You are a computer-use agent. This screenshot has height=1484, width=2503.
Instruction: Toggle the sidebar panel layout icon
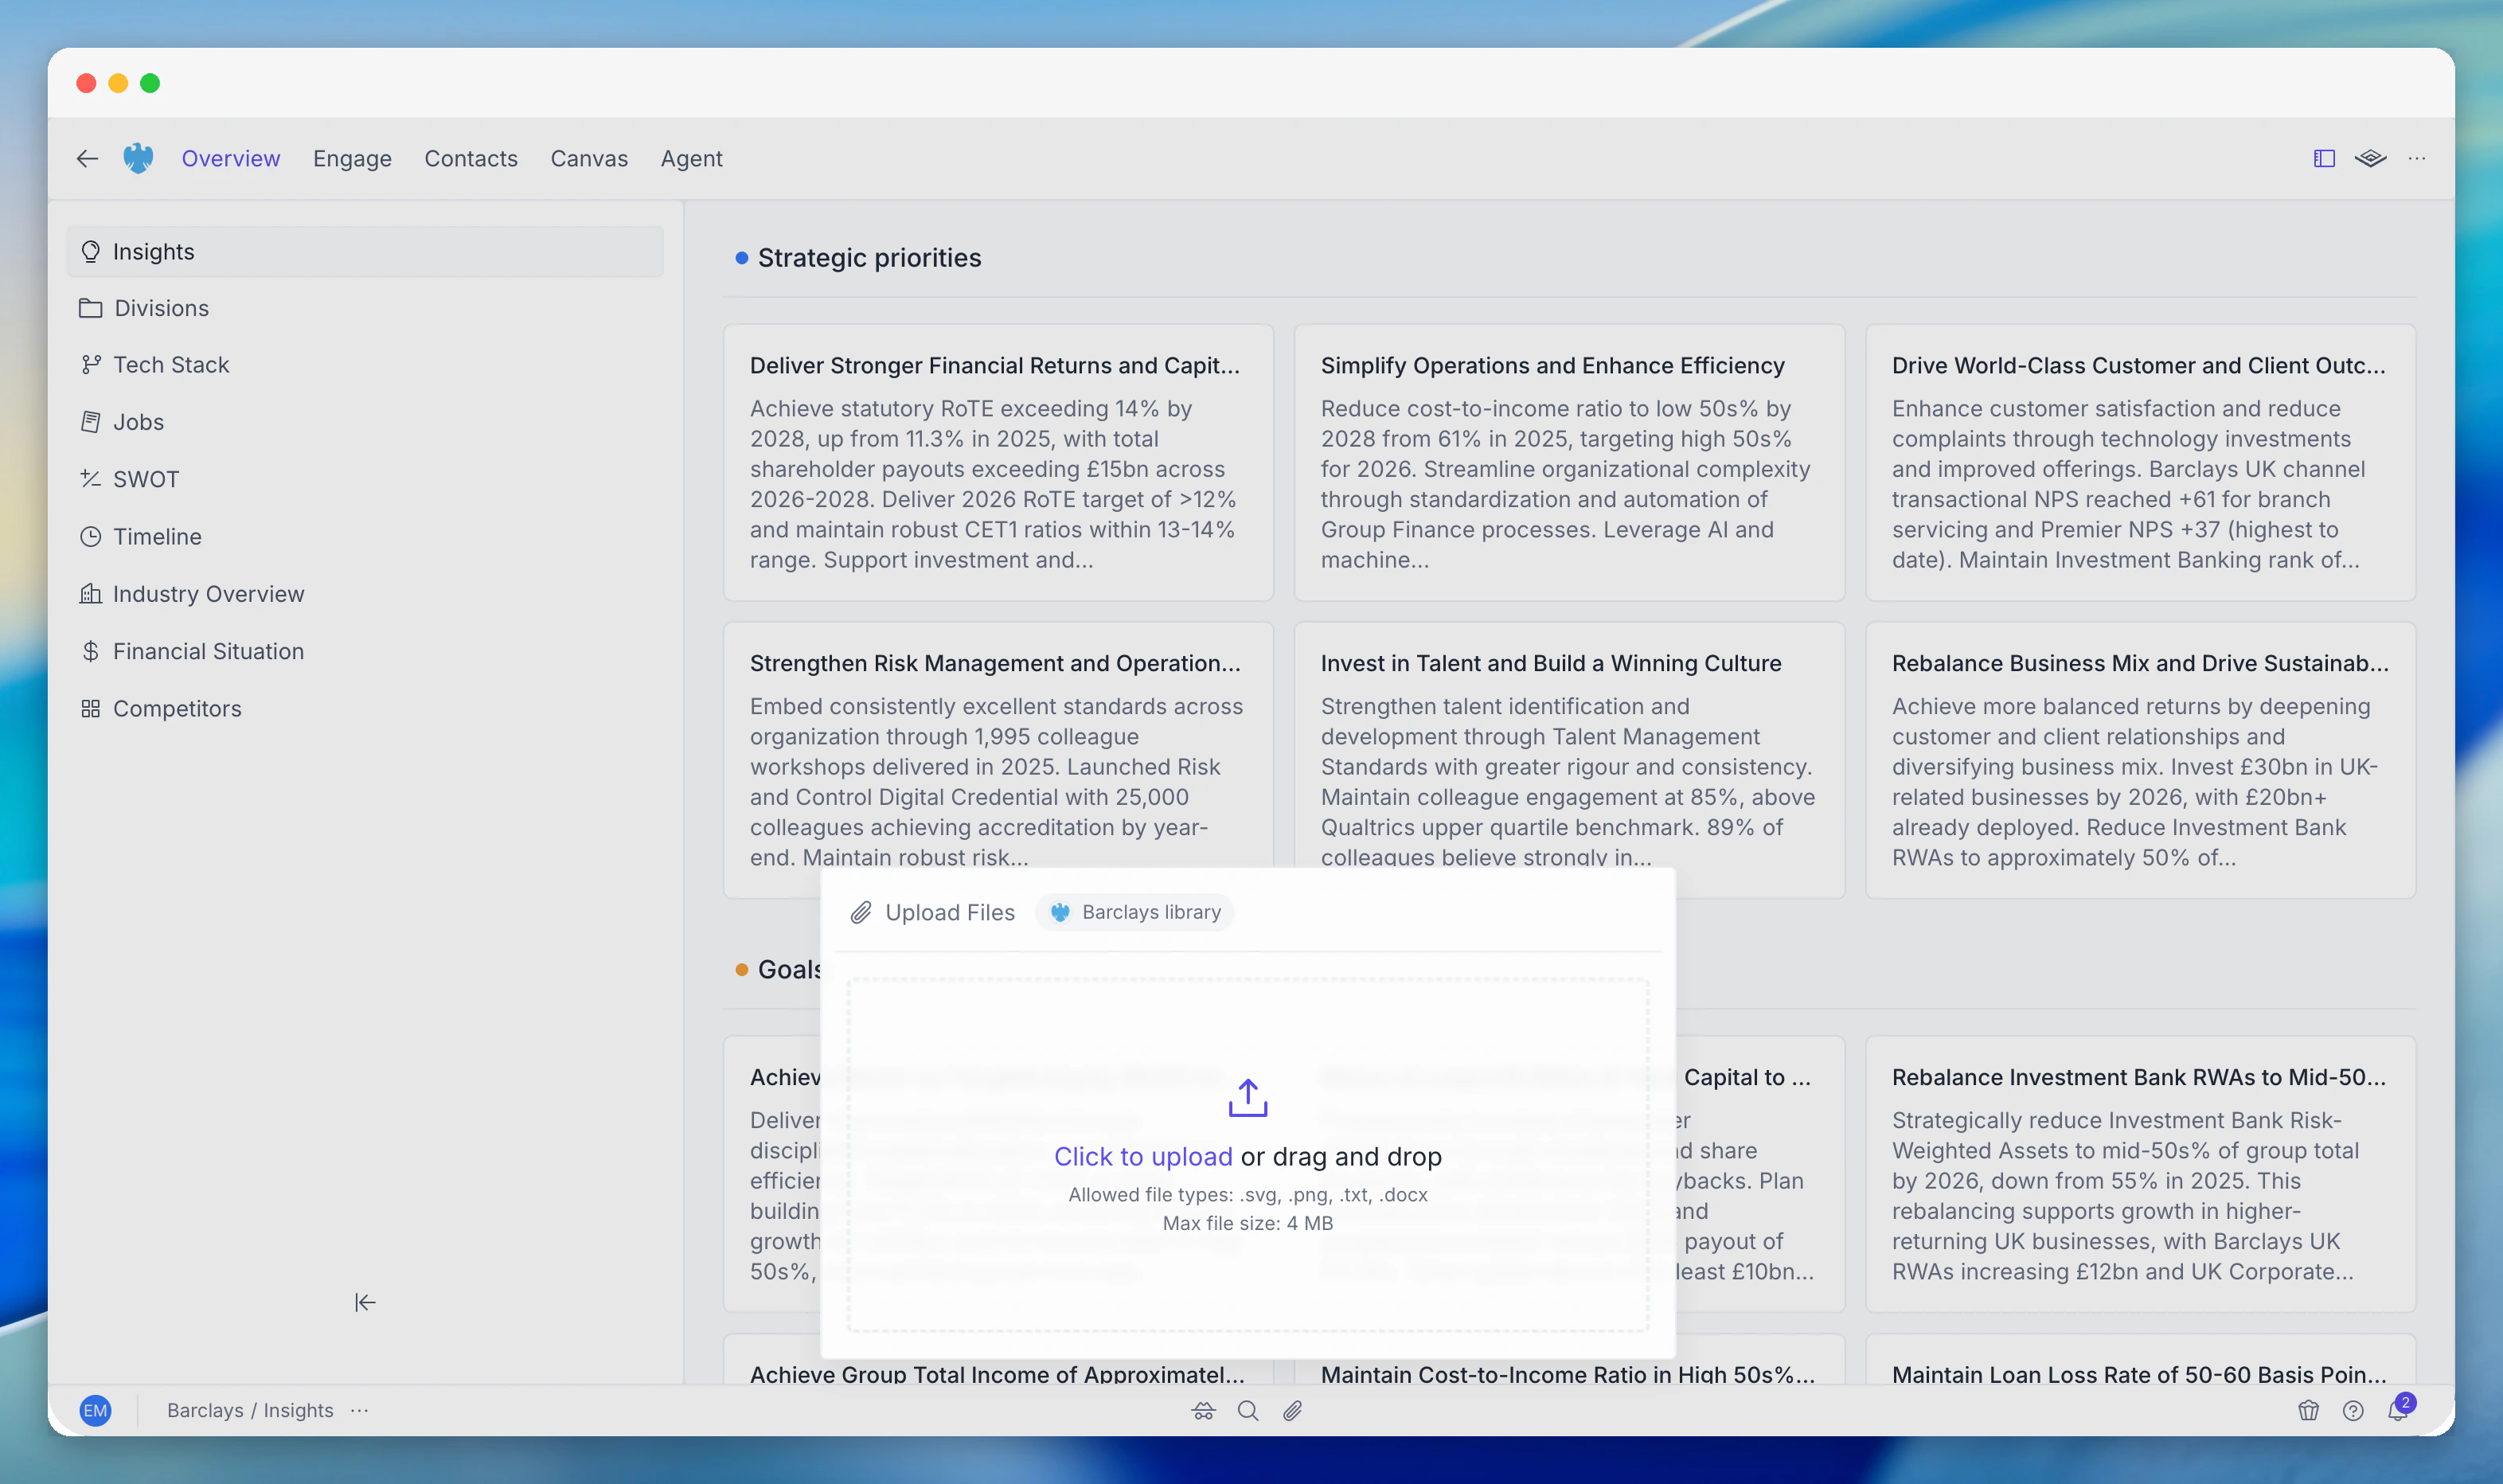[2324, 158]
